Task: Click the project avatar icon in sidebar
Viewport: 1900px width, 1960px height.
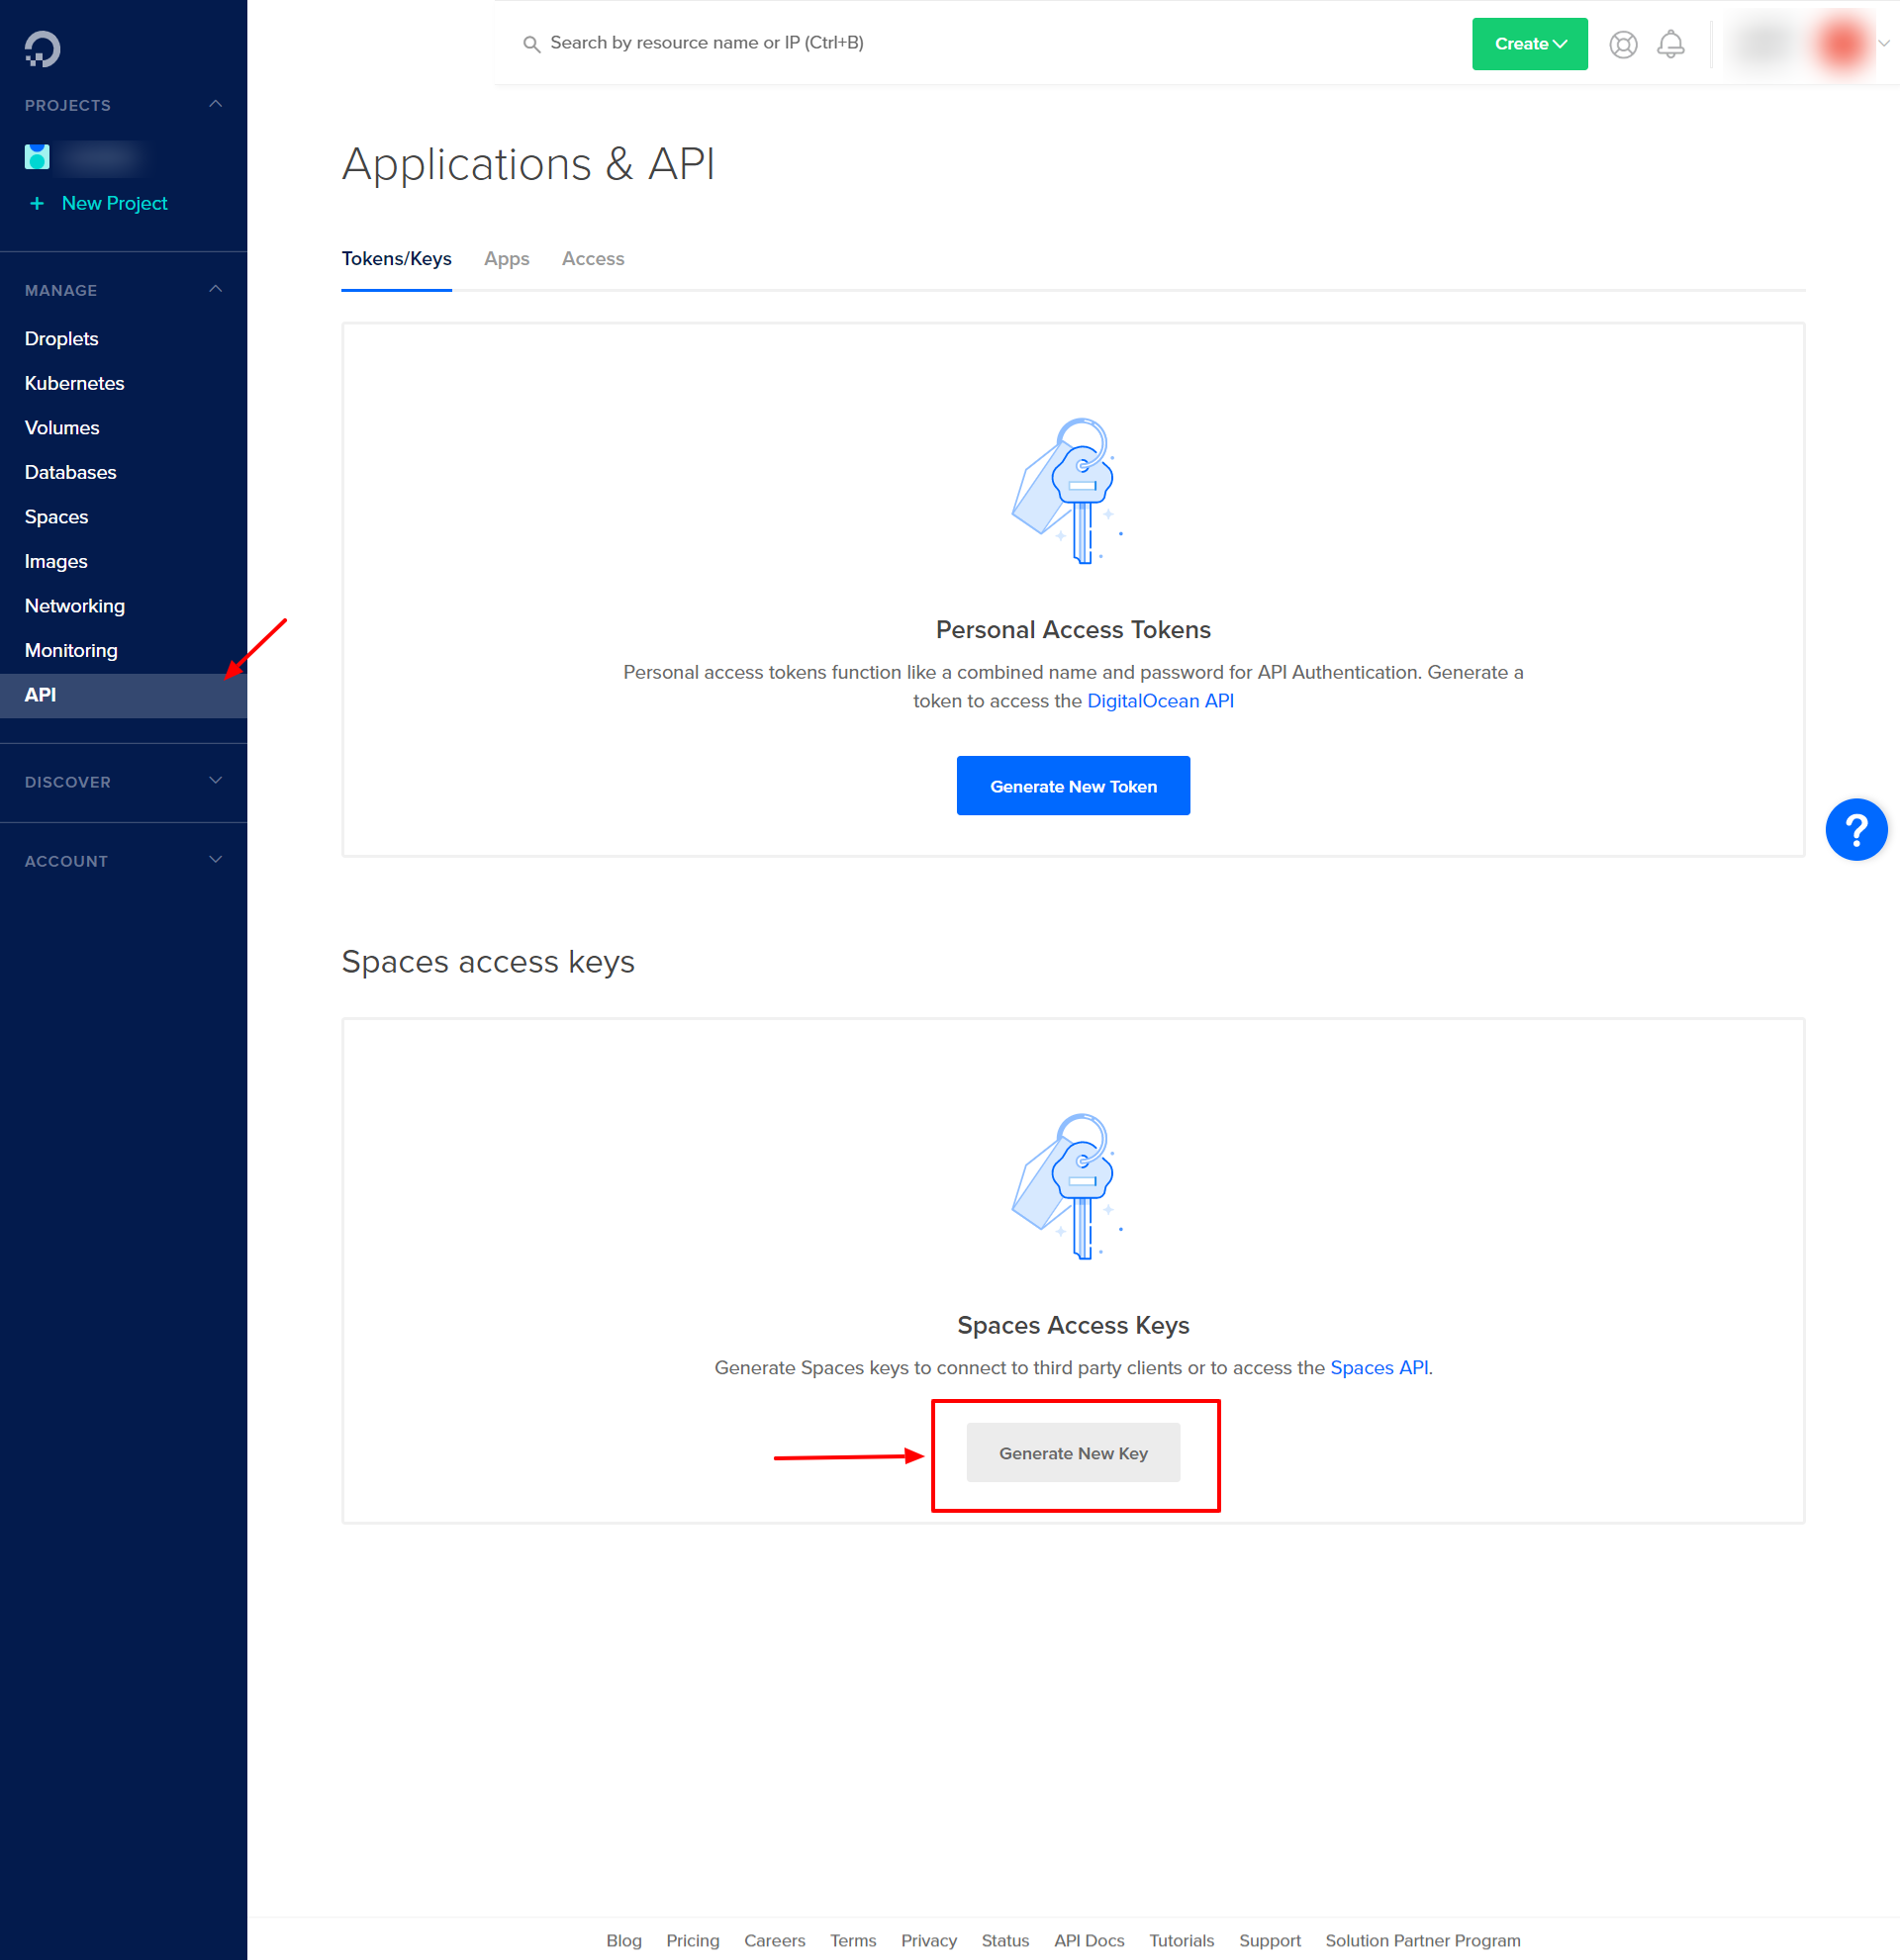Action: click(37, 157)
